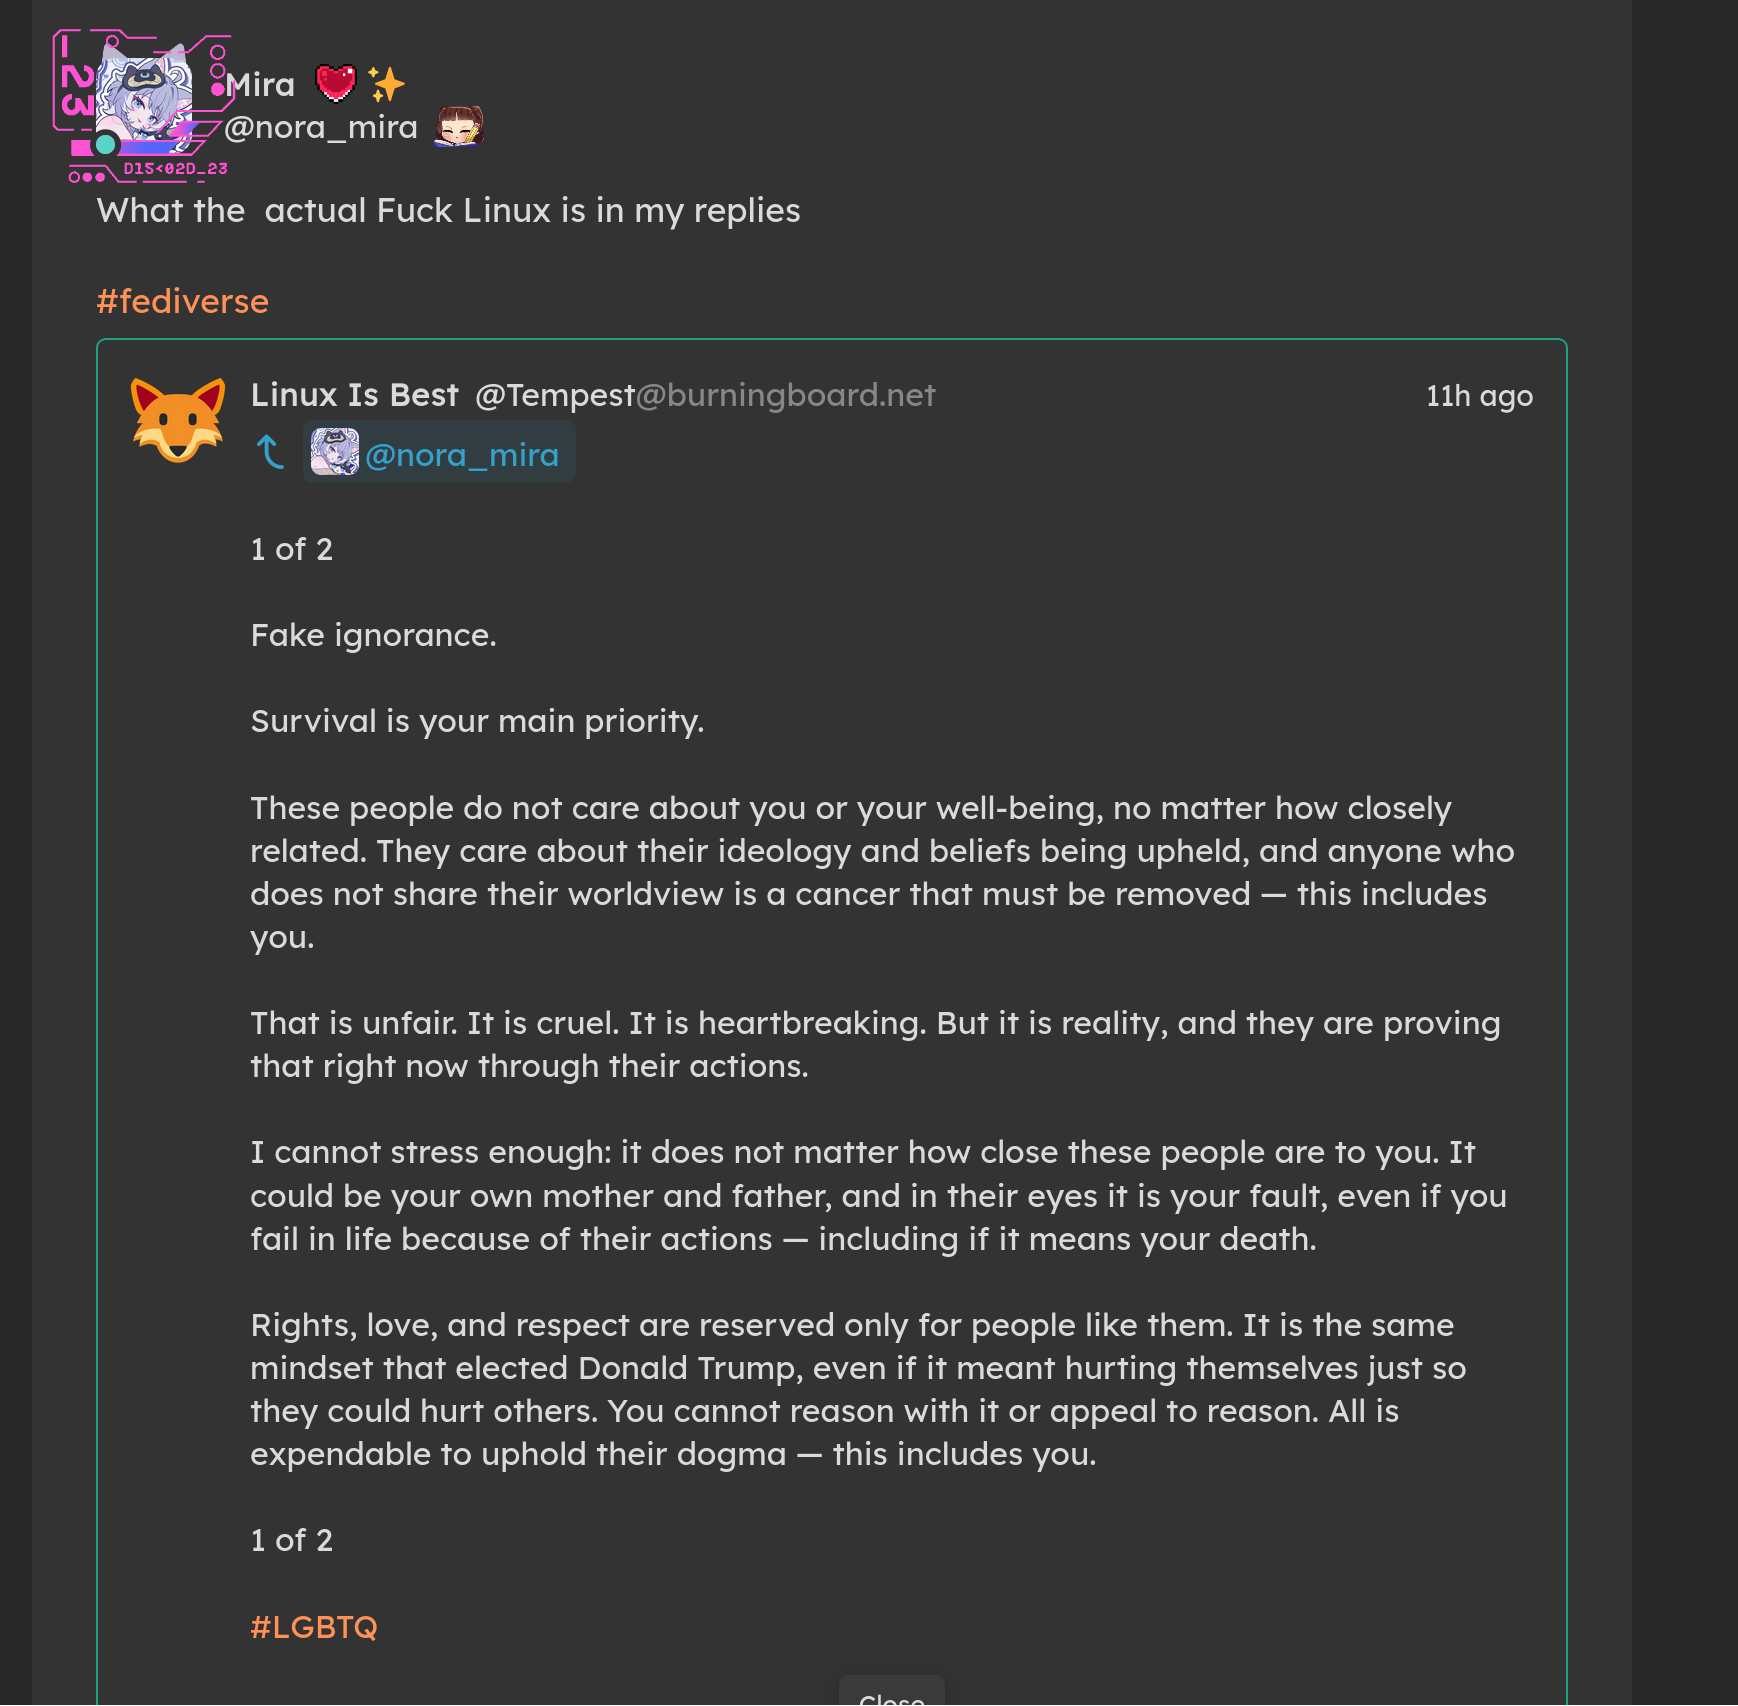Click the pink D15<02D_23 avatar decoration label
This screenshot has height=1706, width=1738.
[175, 169]
